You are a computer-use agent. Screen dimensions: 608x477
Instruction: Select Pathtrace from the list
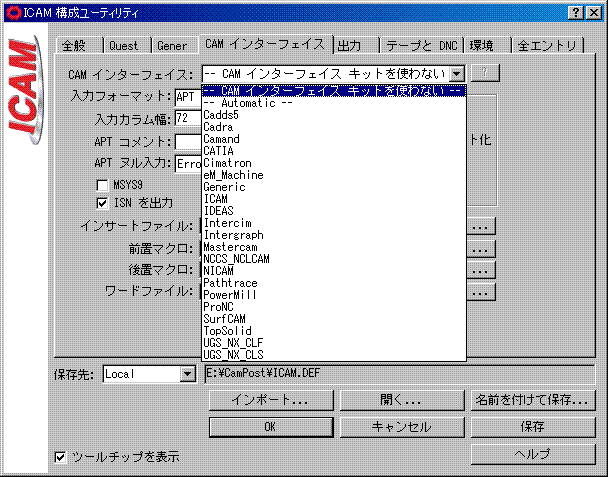point(334,283)
